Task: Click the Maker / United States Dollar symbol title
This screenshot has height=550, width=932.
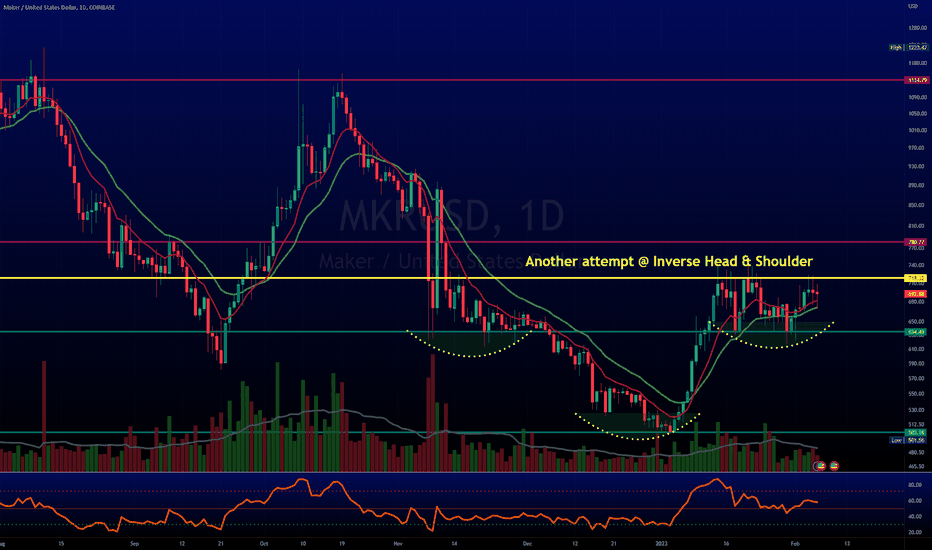Action: [59, 7]
